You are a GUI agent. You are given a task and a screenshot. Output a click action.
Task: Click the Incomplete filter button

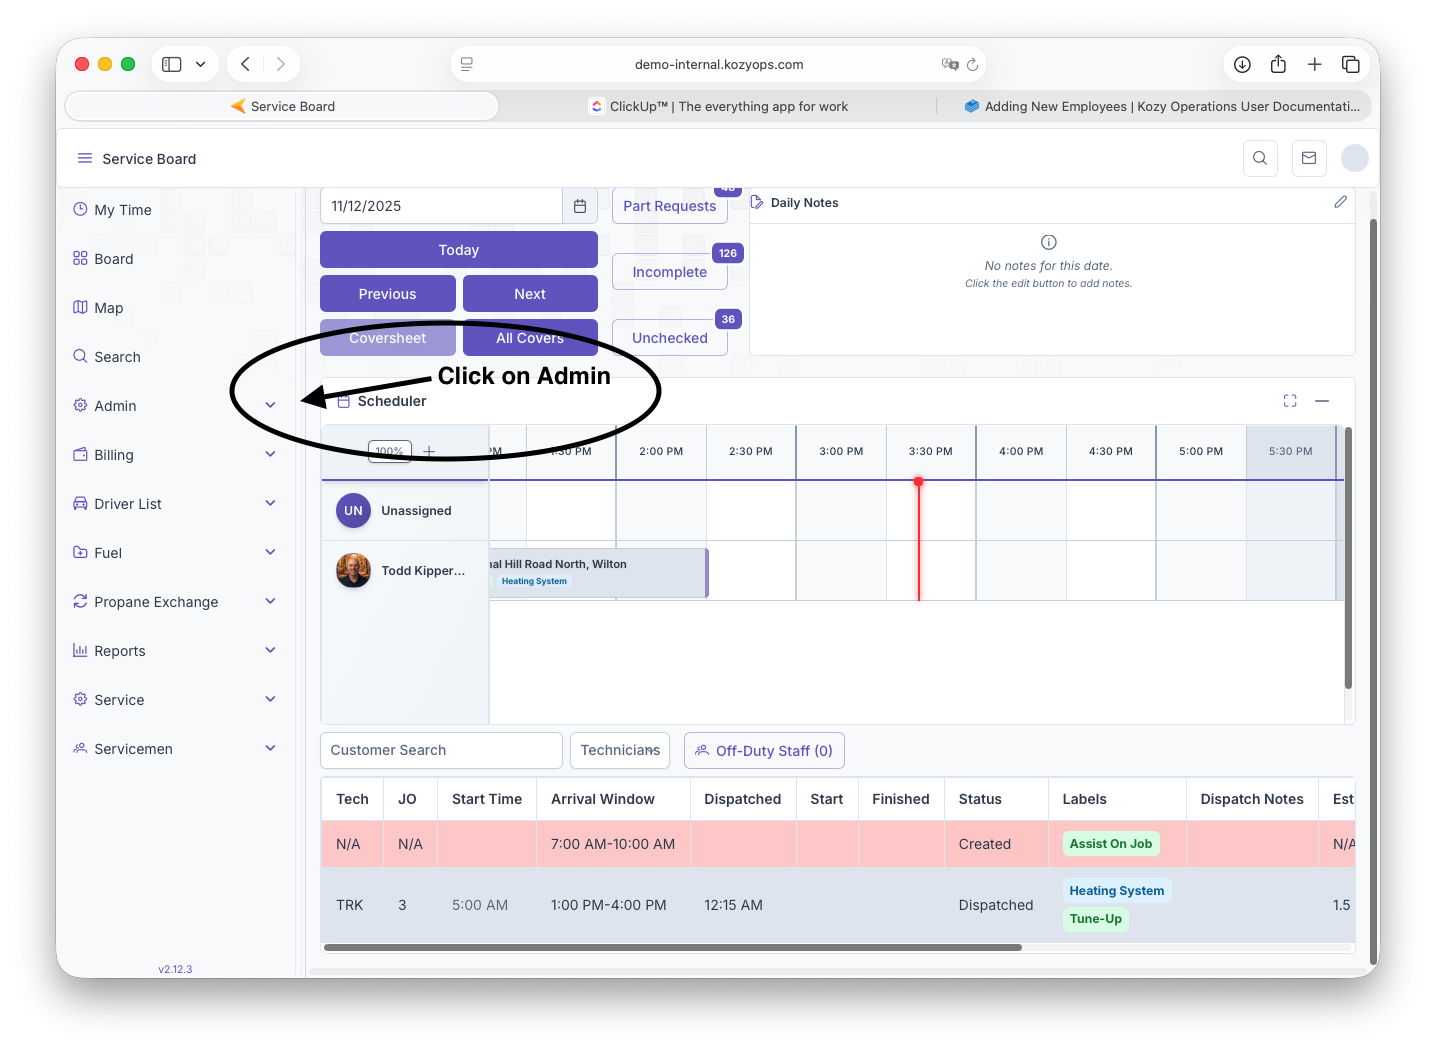(x=669, y=272)
